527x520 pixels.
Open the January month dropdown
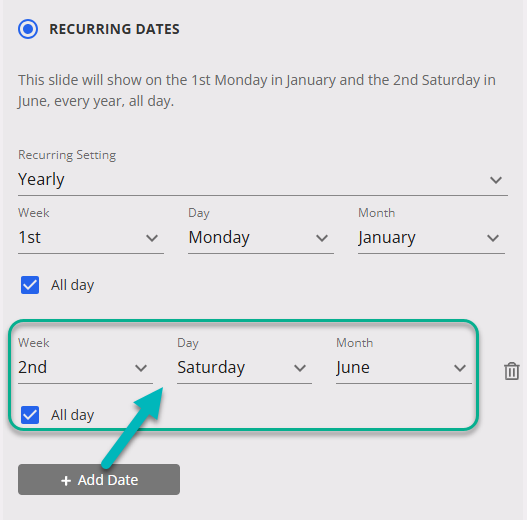click(x=431, y=238)
